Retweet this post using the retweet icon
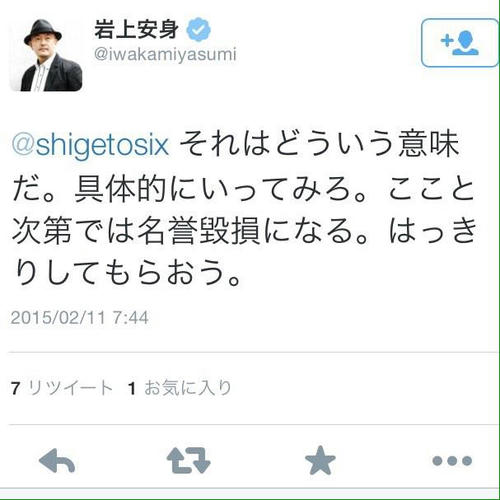Image resolution: width=500 pixels, height=500 pixels. click(188, 461)
